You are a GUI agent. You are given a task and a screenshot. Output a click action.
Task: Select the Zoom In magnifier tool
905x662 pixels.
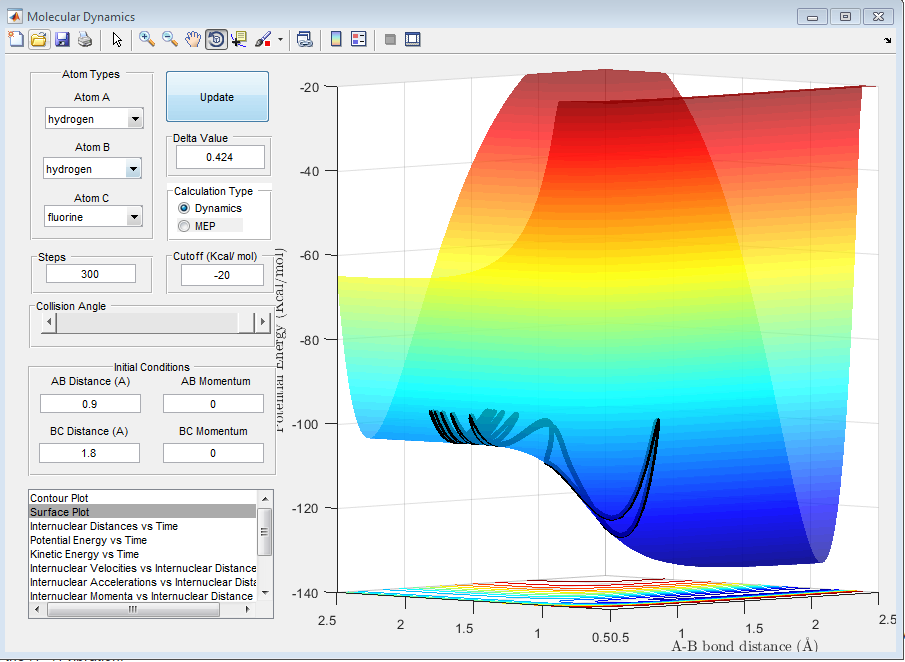[x=147, y=40]
